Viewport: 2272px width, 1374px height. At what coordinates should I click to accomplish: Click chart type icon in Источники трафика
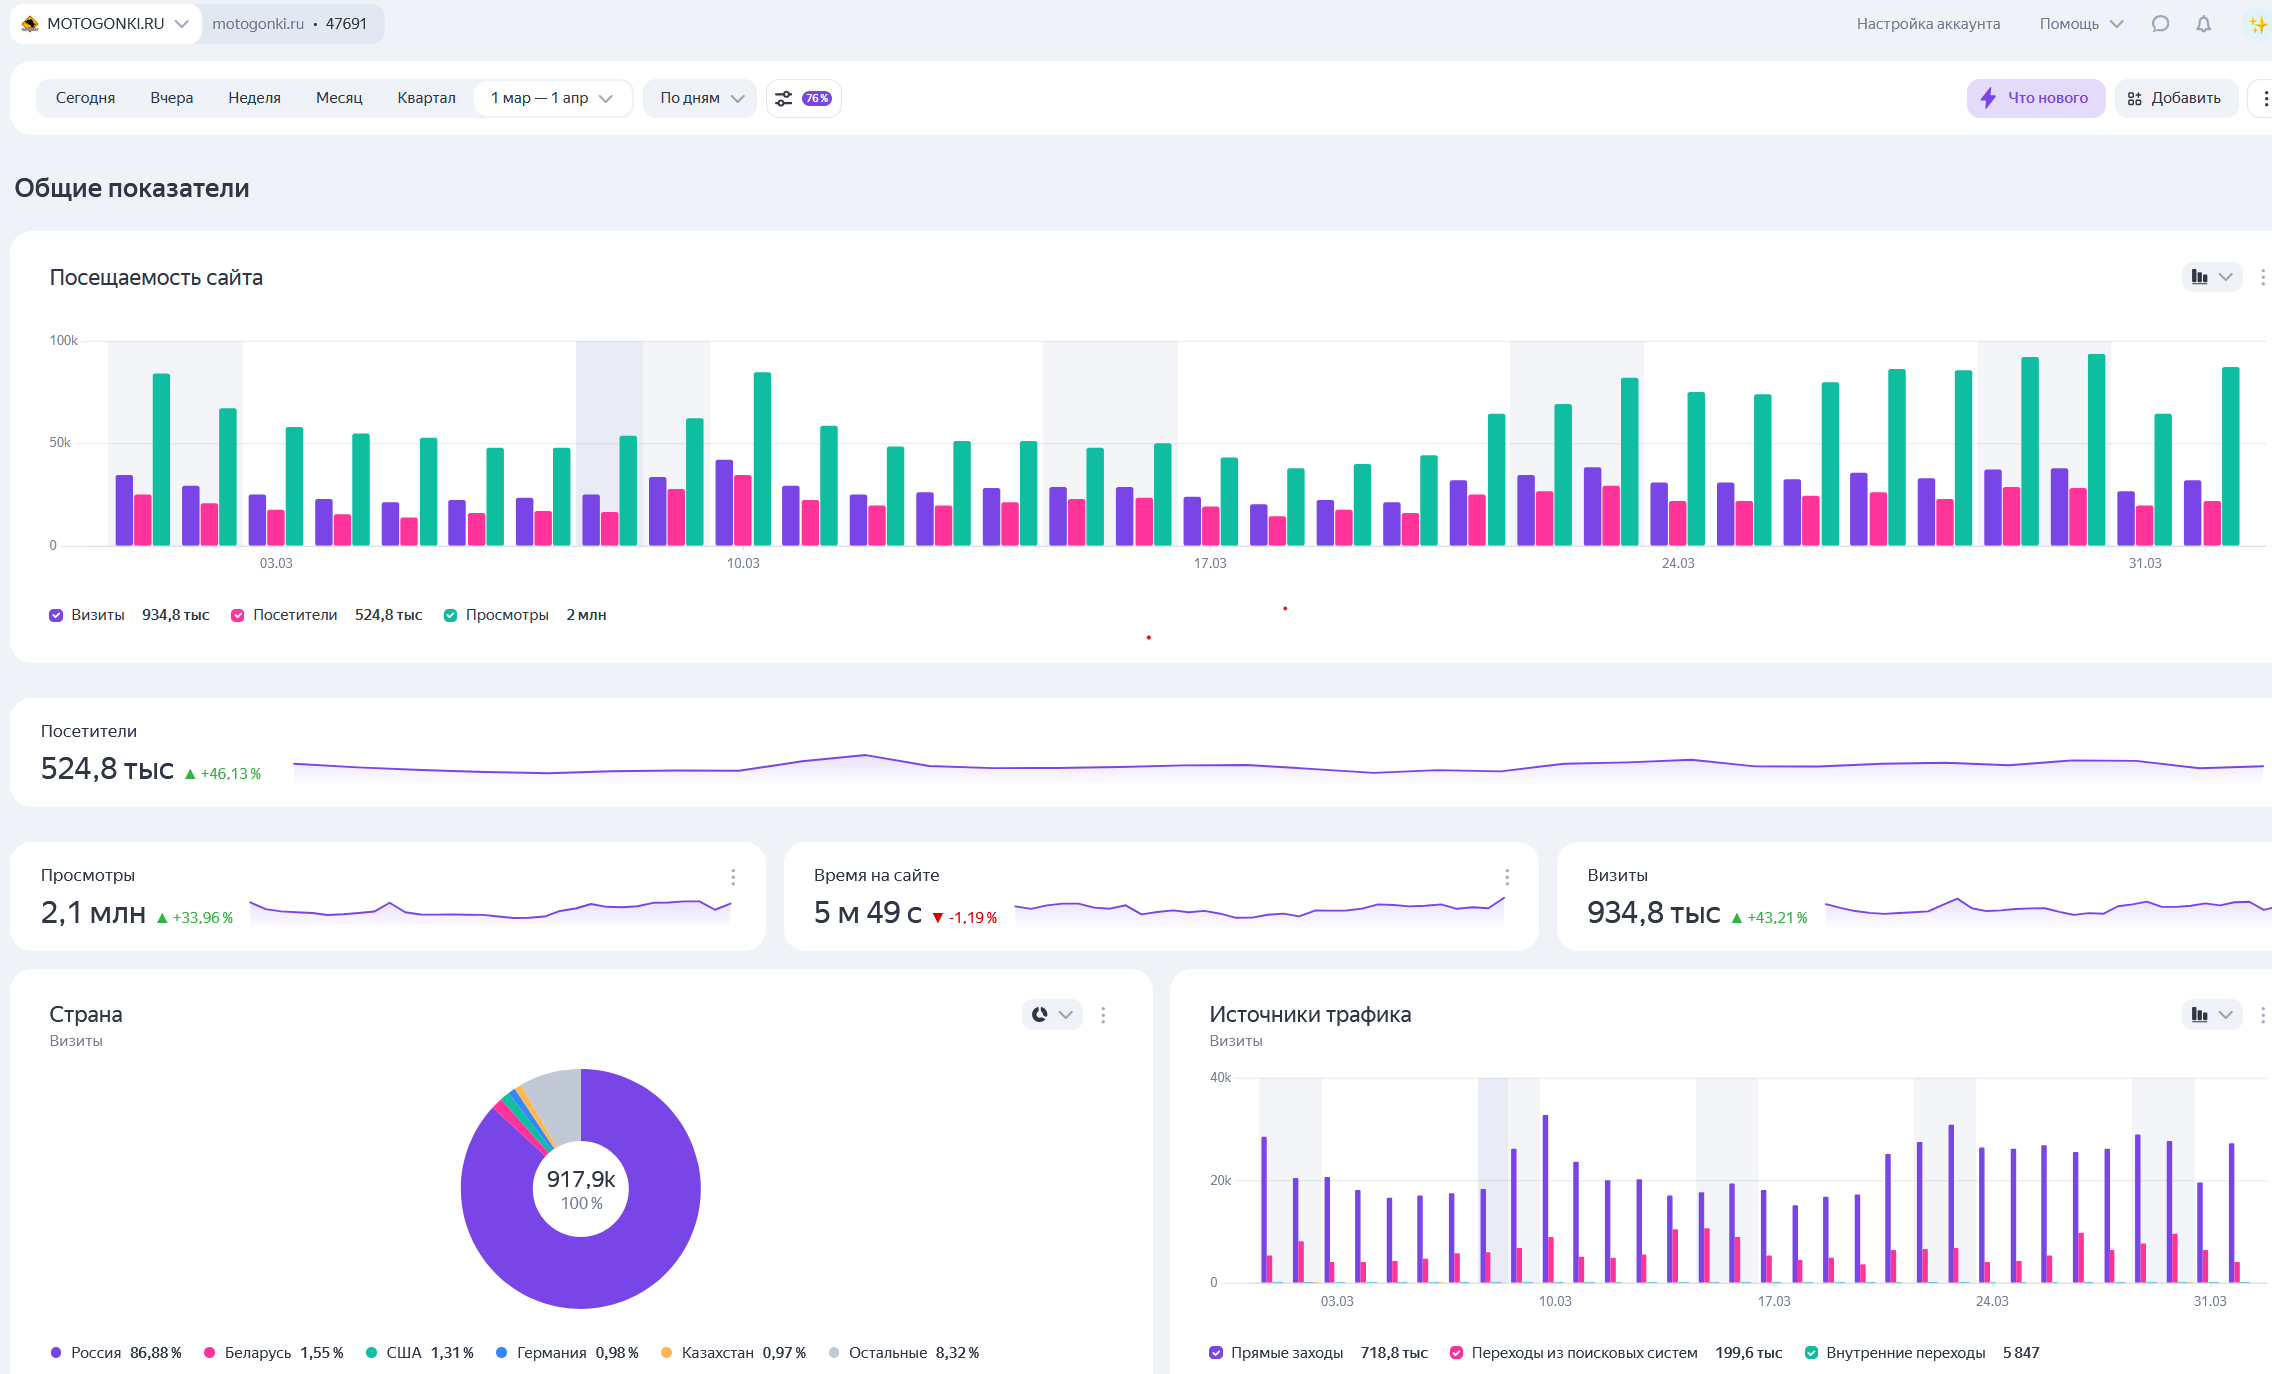(2200, 1015)
